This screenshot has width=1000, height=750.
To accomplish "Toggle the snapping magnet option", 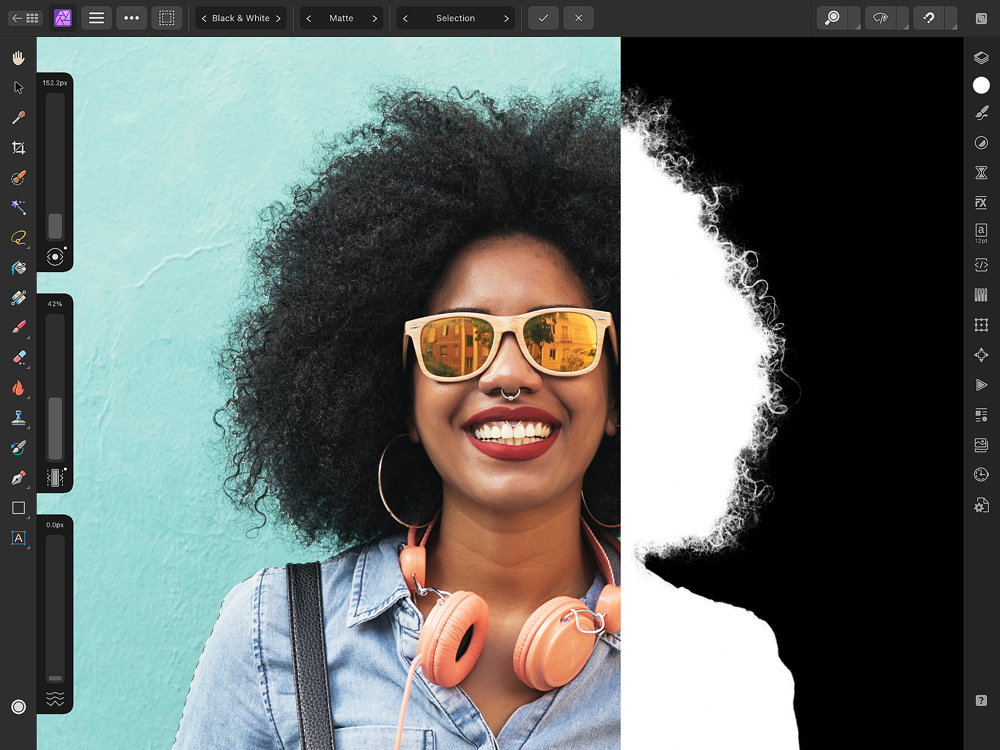I will [928, 18].
